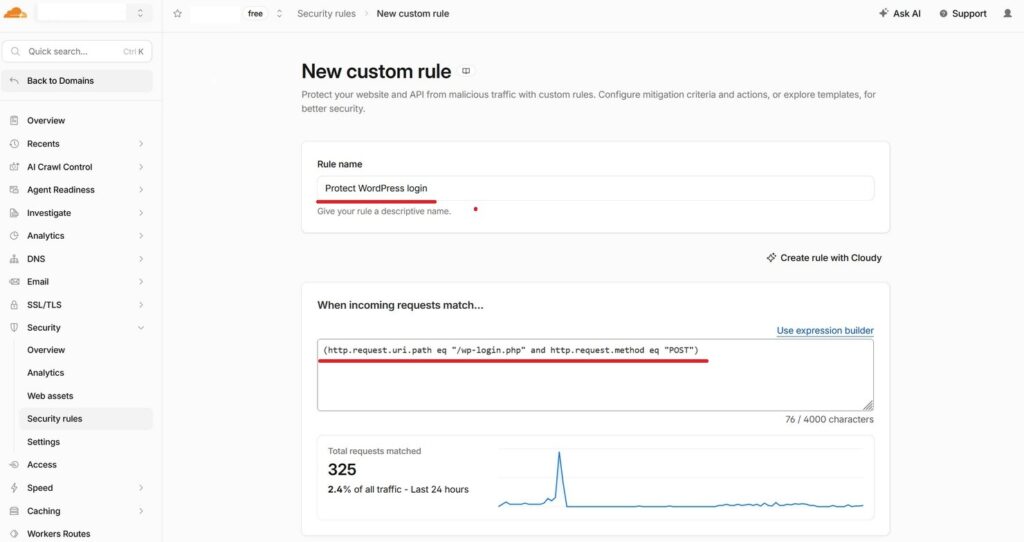Open the Access menu item
This screenshot has width=1024, height=542.
[x=42, y=465]
